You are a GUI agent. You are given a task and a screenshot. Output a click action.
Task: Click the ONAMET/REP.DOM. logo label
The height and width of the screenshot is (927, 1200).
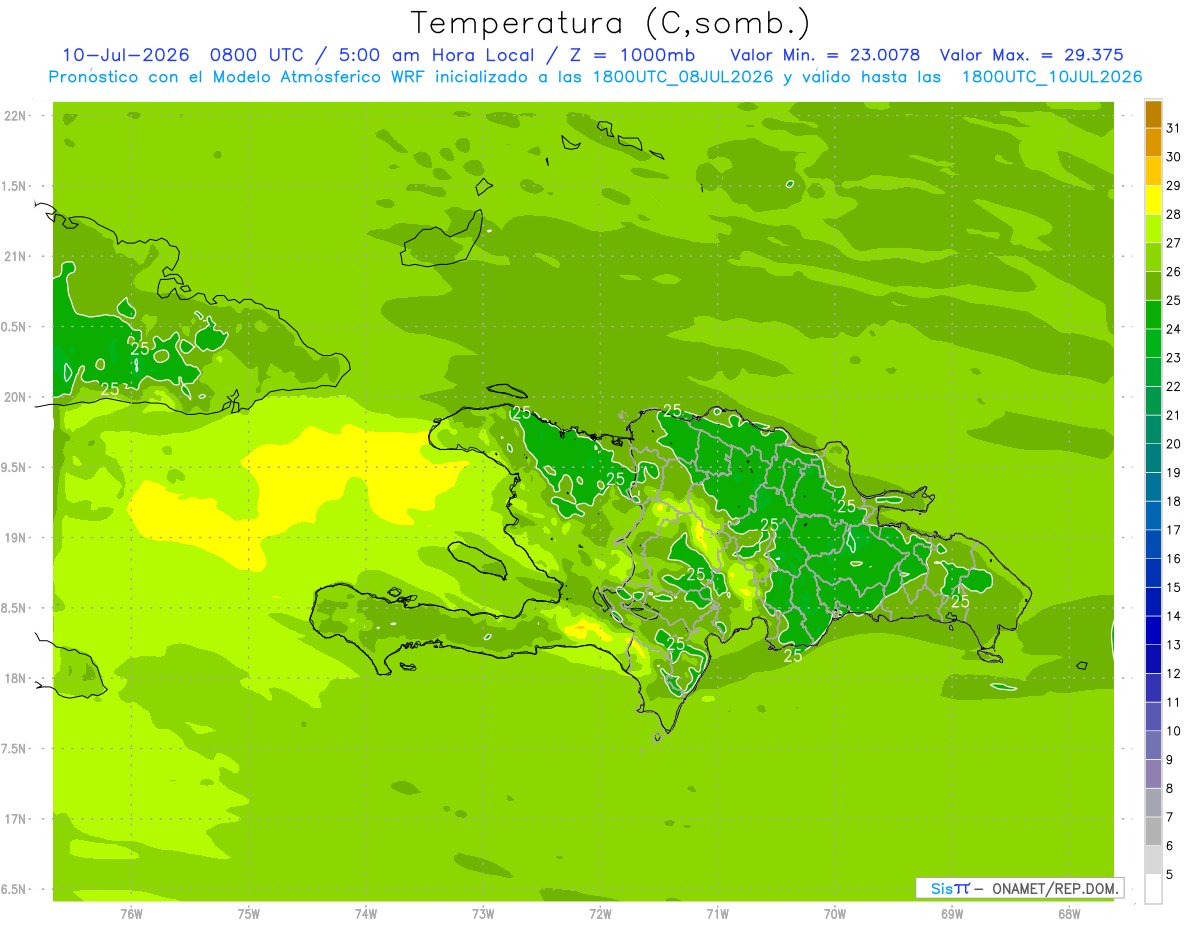(1047, 888)
